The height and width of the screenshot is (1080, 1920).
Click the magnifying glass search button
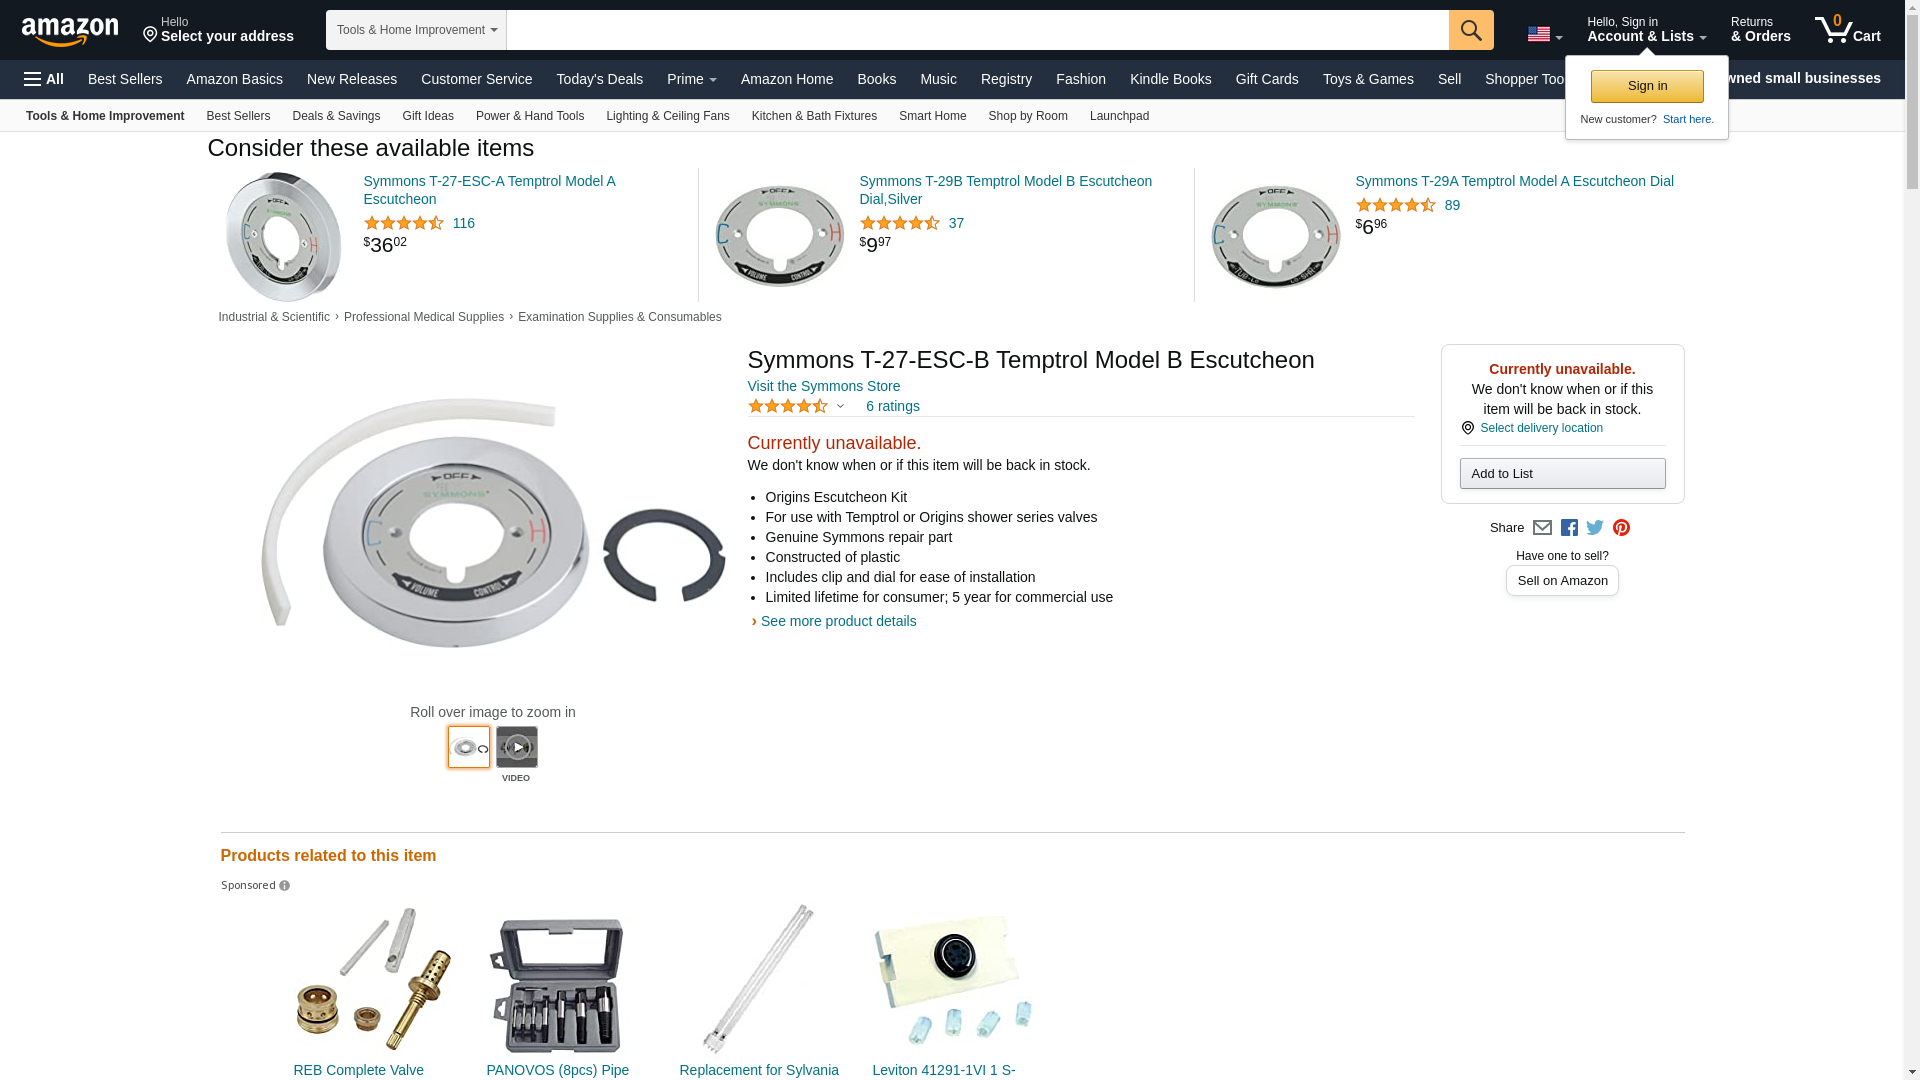pyautogui.click(x=1471, y=30)
